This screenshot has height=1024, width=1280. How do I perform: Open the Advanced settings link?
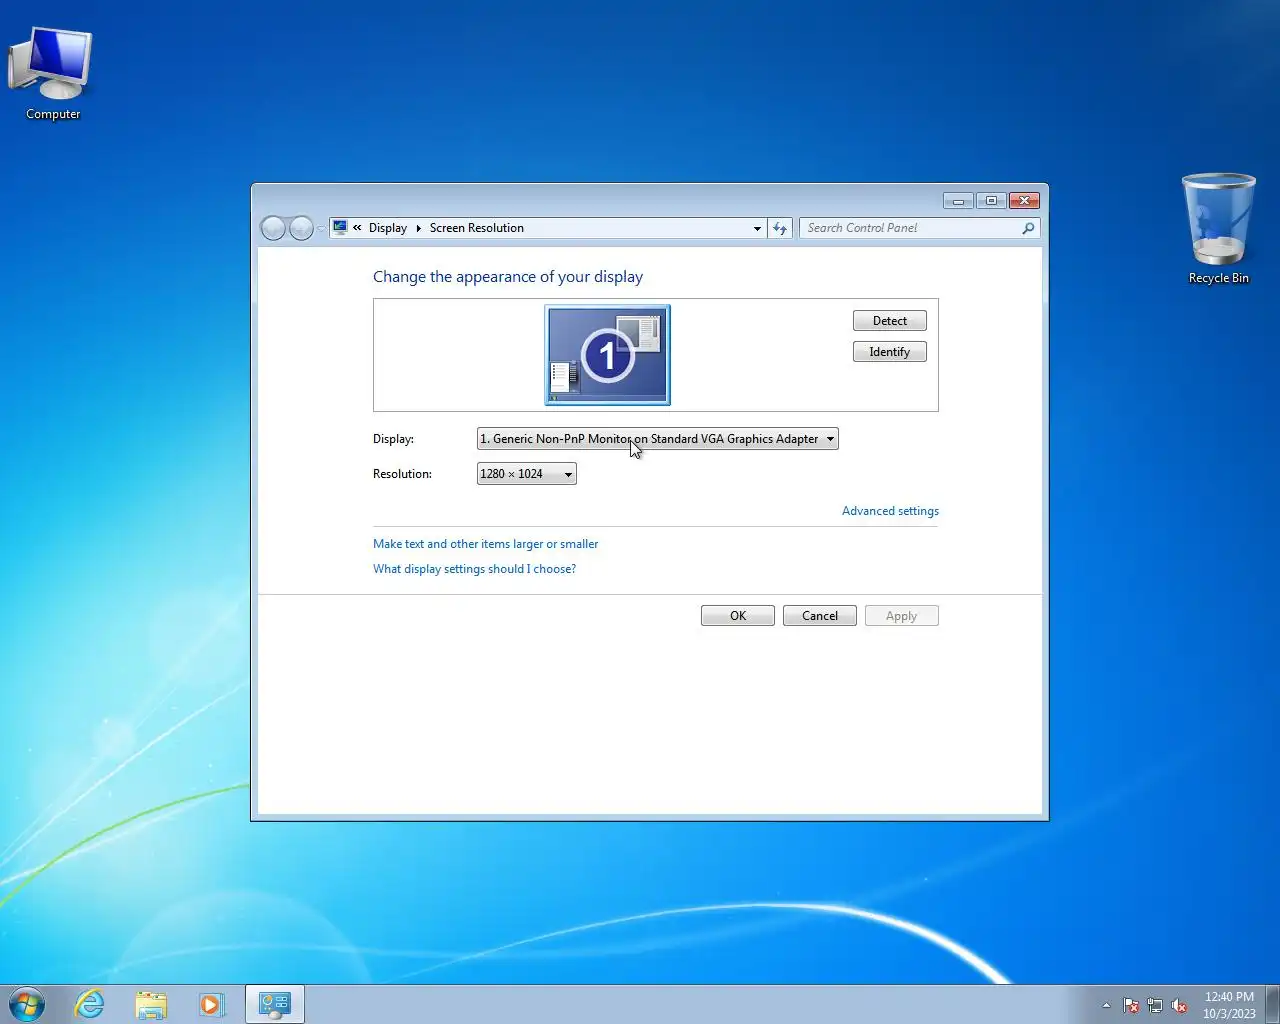[890, 511]
